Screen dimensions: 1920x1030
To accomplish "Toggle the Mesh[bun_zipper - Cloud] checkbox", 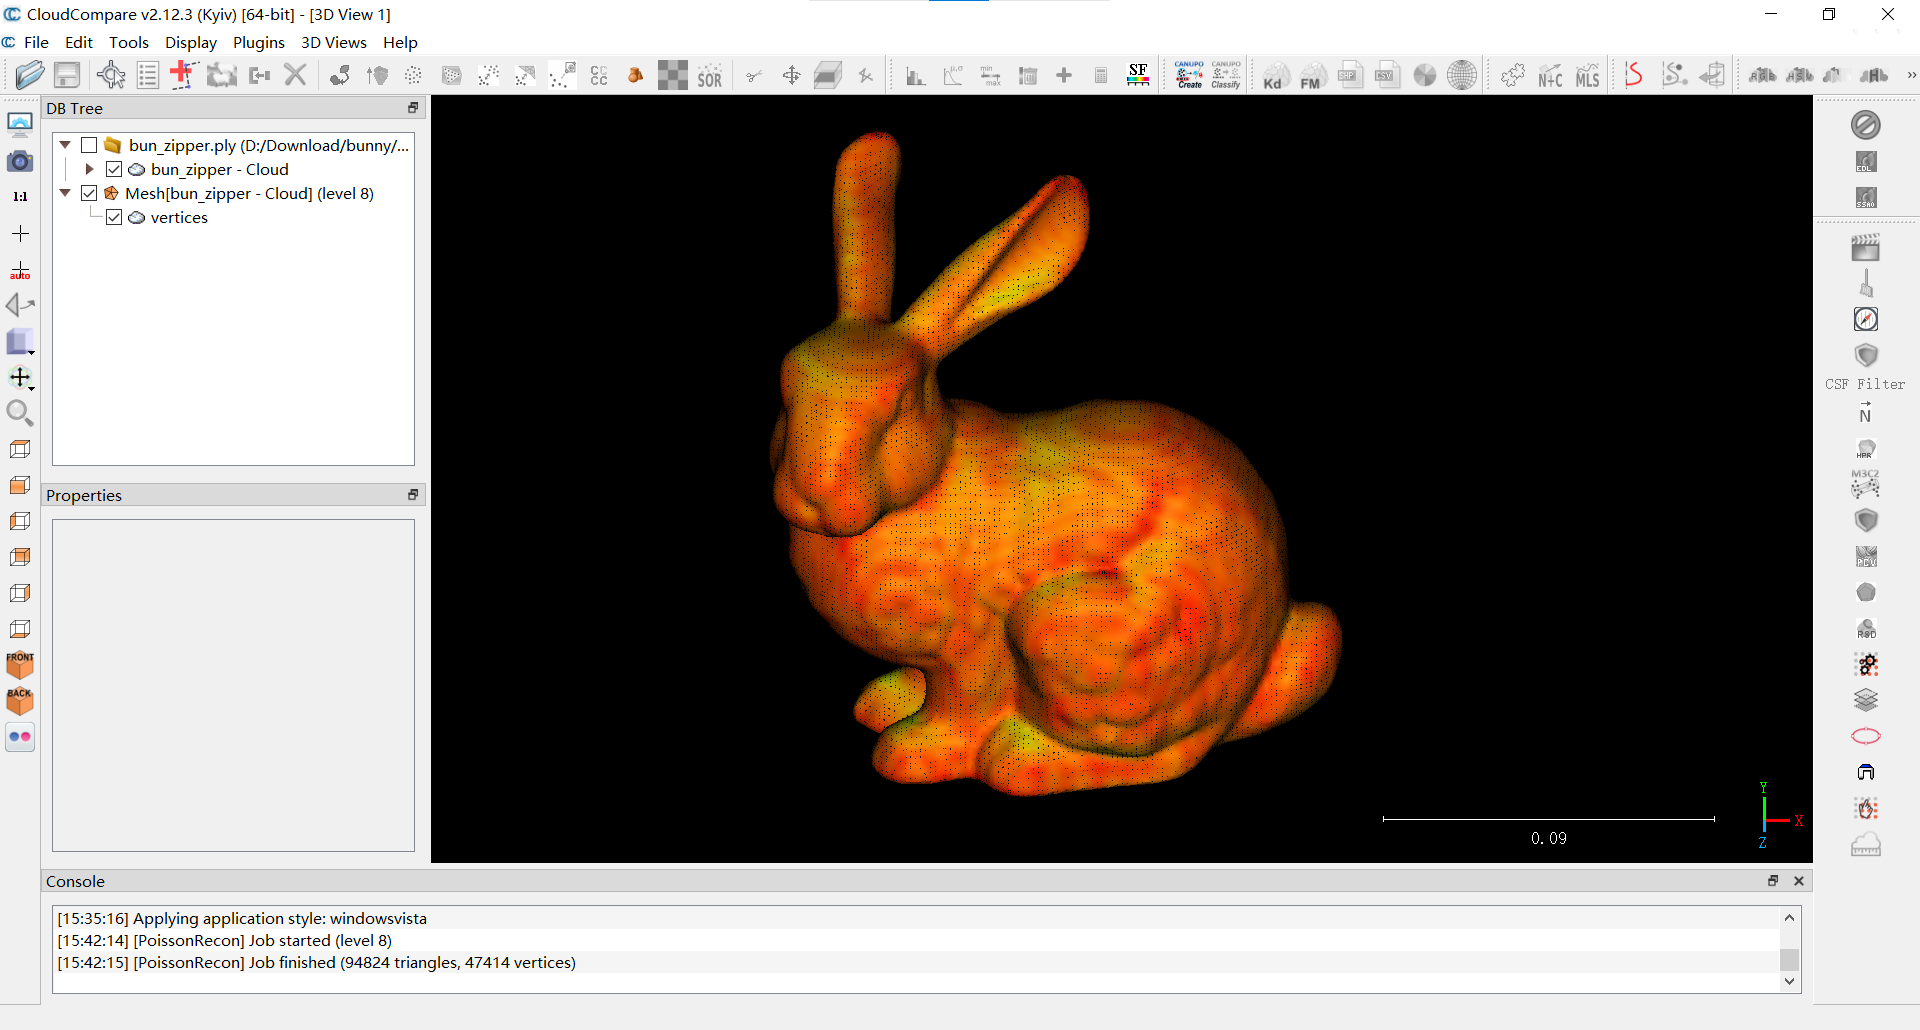I will pos(89,193).
